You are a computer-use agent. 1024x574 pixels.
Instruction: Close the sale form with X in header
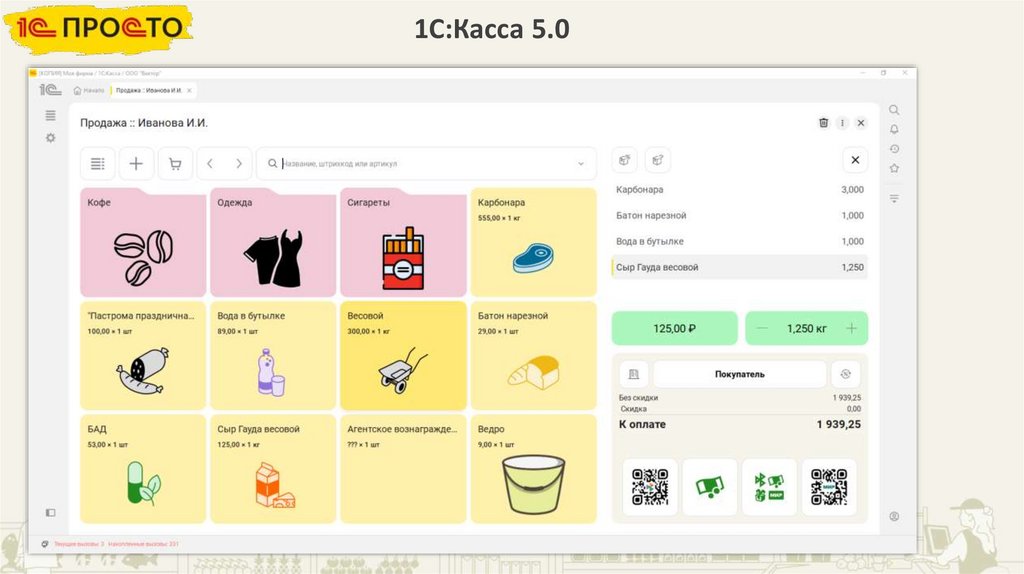pos(861,123)
